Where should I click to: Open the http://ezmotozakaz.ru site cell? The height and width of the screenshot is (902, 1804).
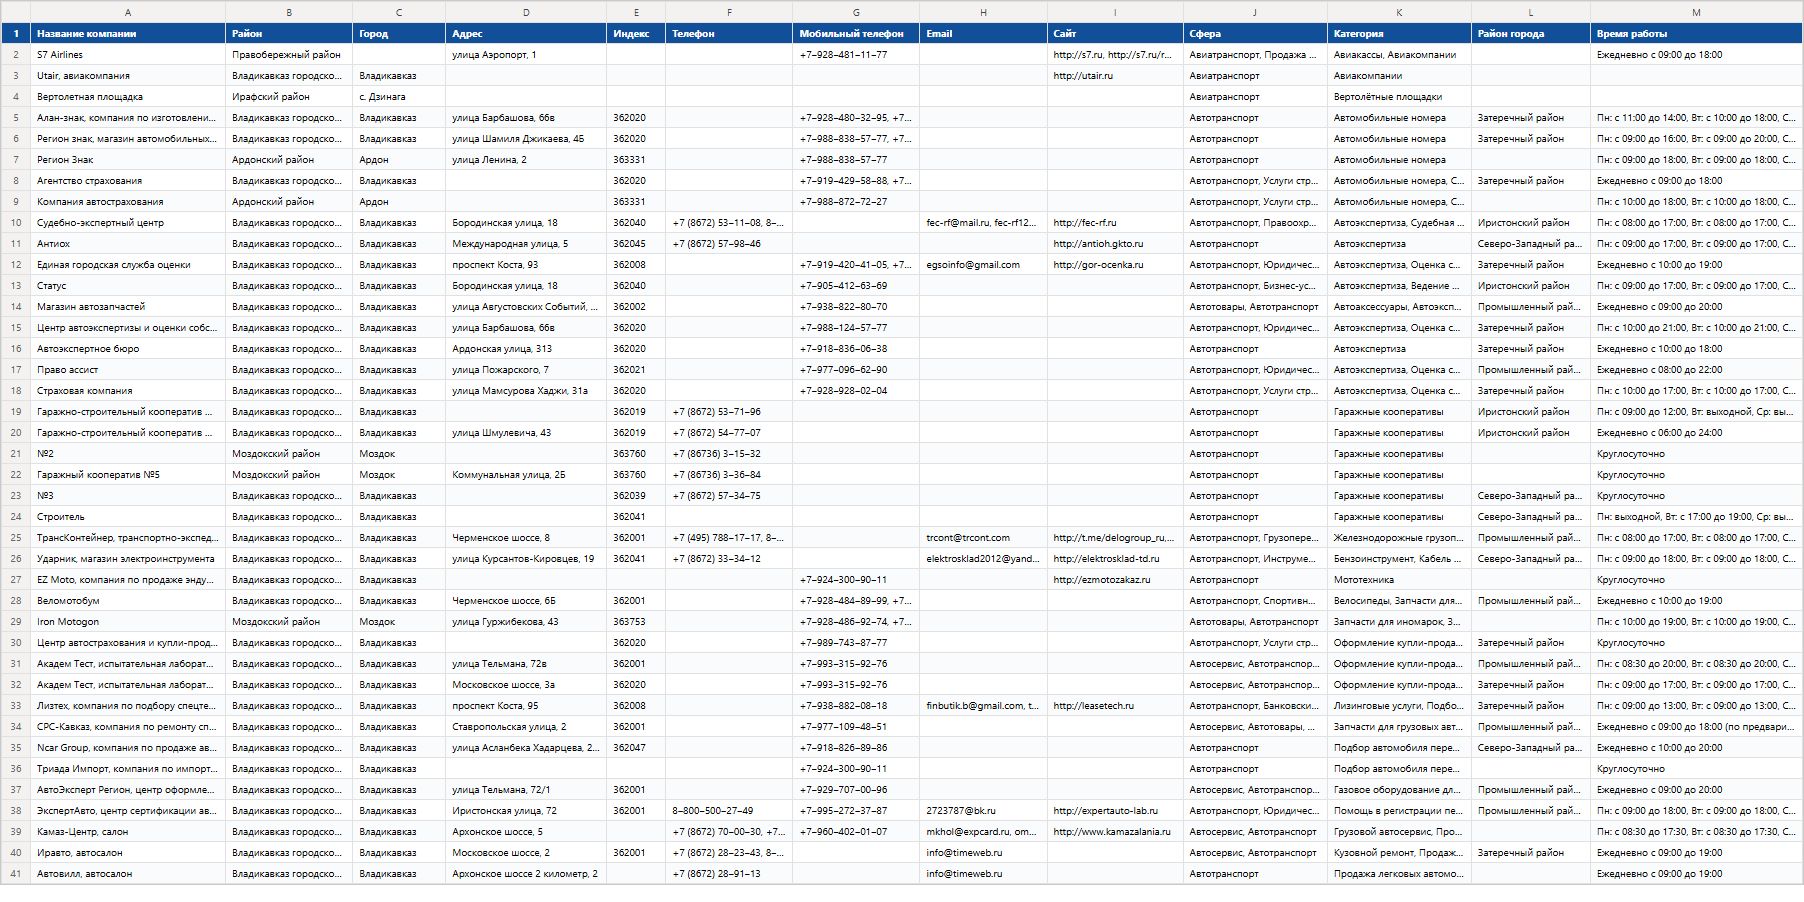[1115, 580]
